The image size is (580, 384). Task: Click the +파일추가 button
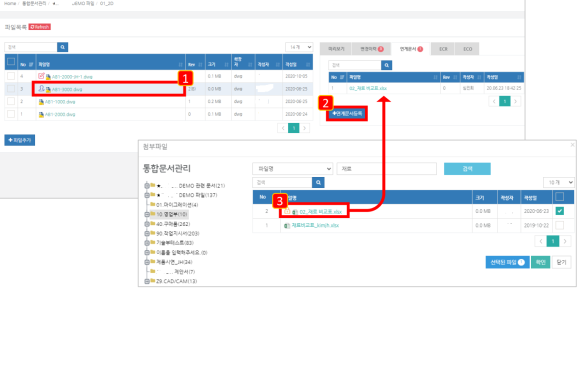pos(20,140)
